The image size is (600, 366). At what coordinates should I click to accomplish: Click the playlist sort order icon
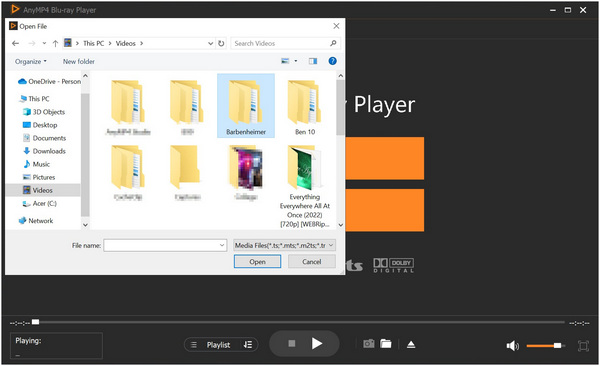coord(248,345)
